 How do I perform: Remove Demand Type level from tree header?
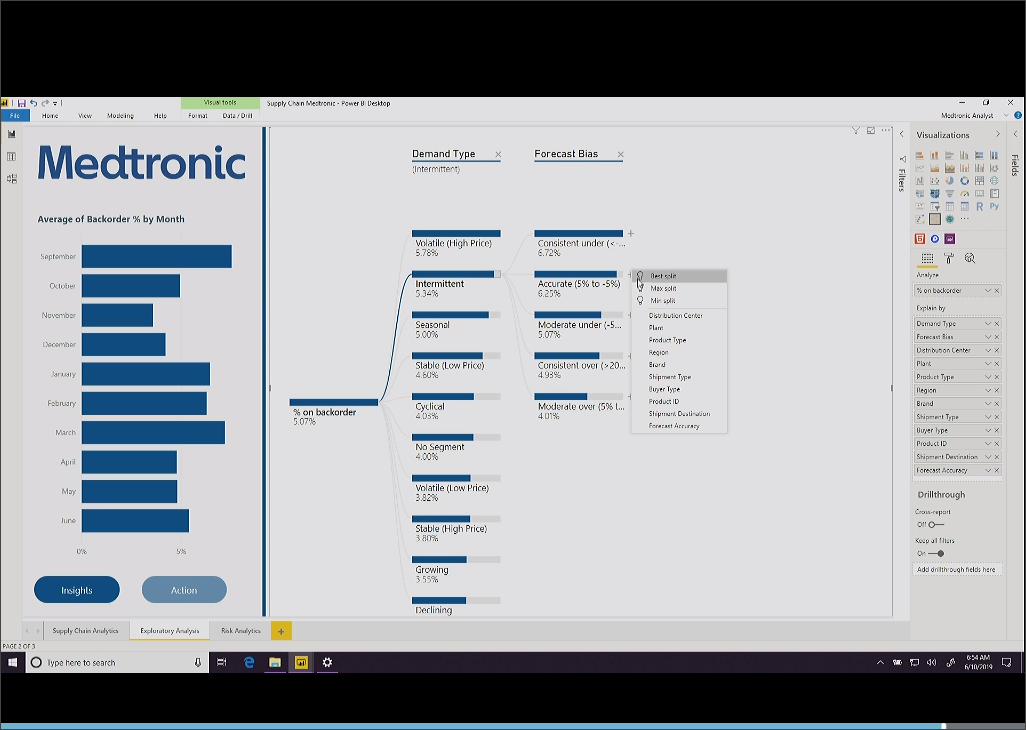point(498,154)
